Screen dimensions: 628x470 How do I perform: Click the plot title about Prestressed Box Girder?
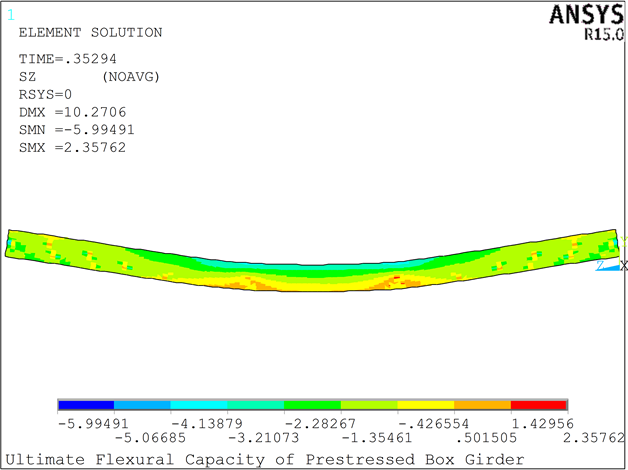[264, 459]
